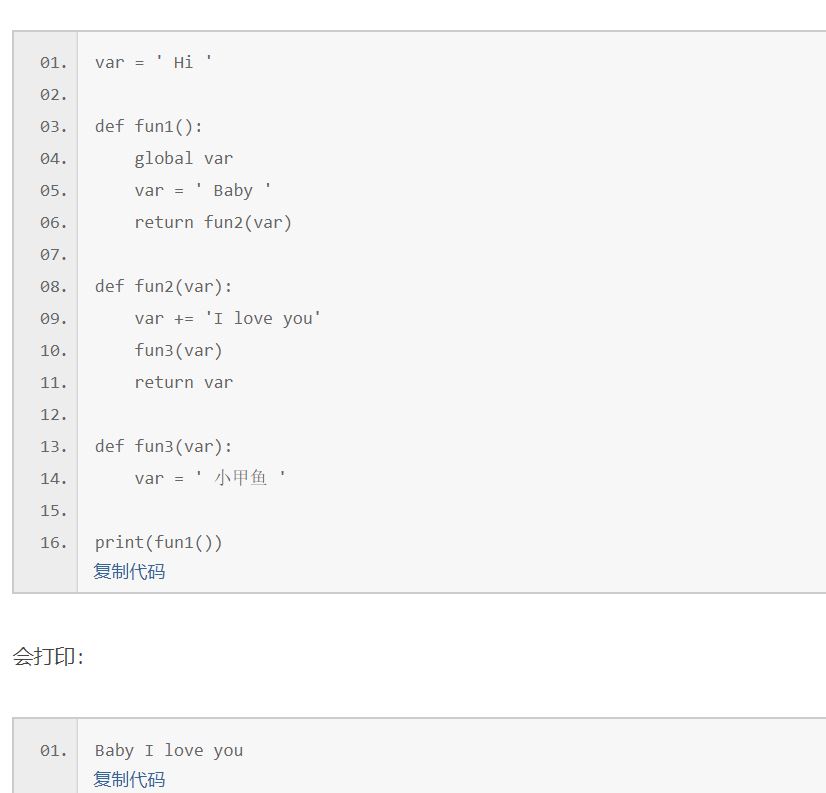Click line number 01 of the first code block
826x793 pixels.
click(x=53, y=63)
